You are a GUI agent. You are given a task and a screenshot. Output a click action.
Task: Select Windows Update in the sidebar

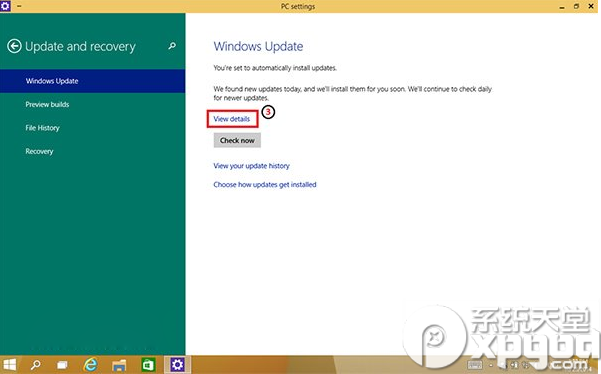click(x=92, y=81)
